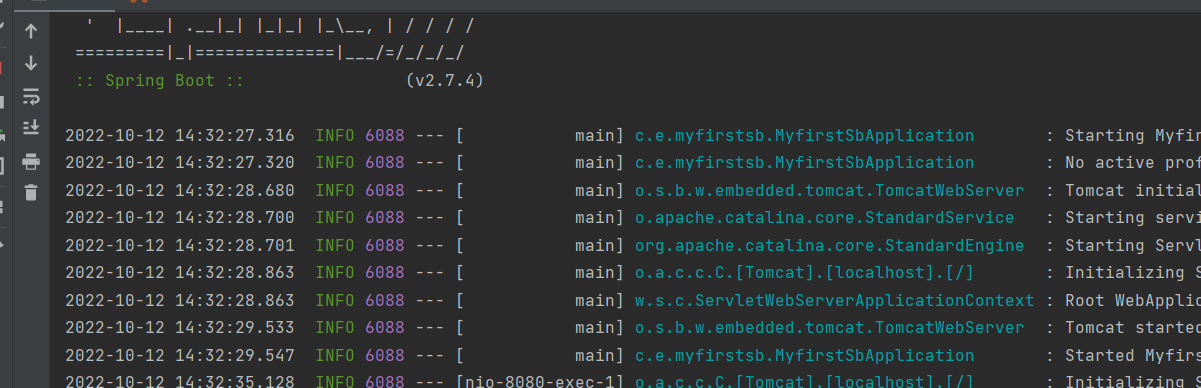Click timestamp '2022-10-12 14:32:35.128'
Viewport: 1201px width, 388px height.
[180, 382]
